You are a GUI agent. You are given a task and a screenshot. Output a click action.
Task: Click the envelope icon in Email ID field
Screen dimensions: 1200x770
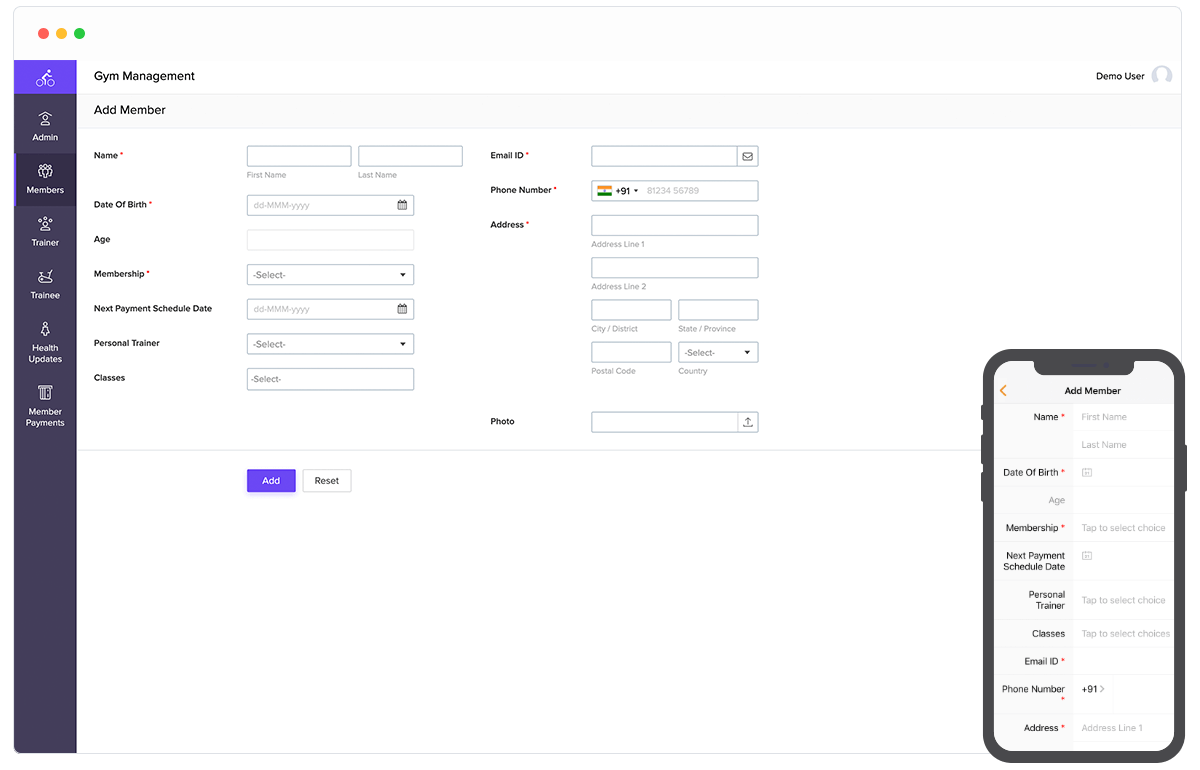click(x=747, y=156)
